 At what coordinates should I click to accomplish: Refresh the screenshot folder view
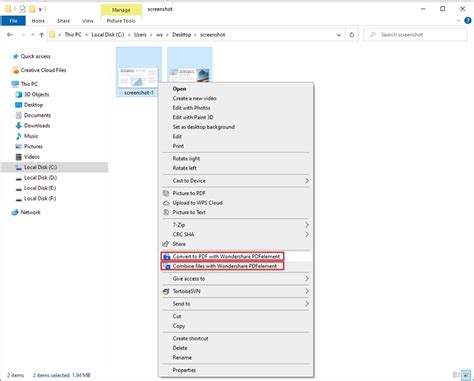[351, 35]
